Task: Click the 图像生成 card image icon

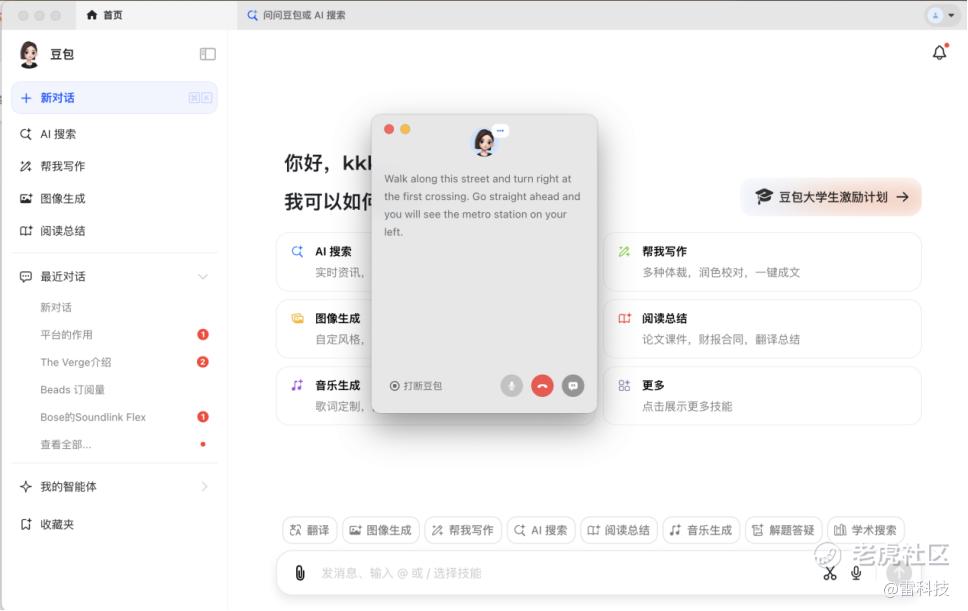Action: 297,318
